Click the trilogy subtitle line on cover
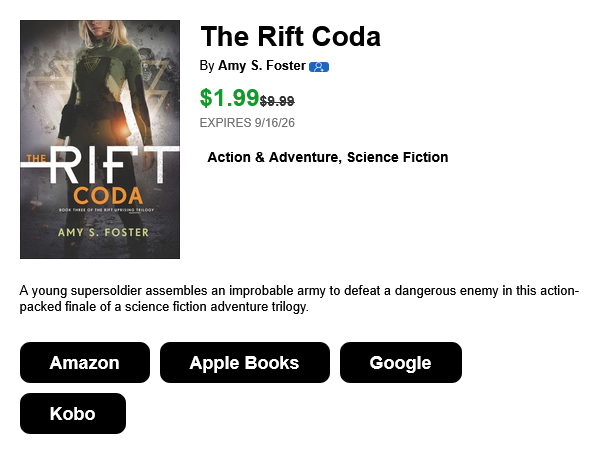600x459 pixels. point(106,210)
